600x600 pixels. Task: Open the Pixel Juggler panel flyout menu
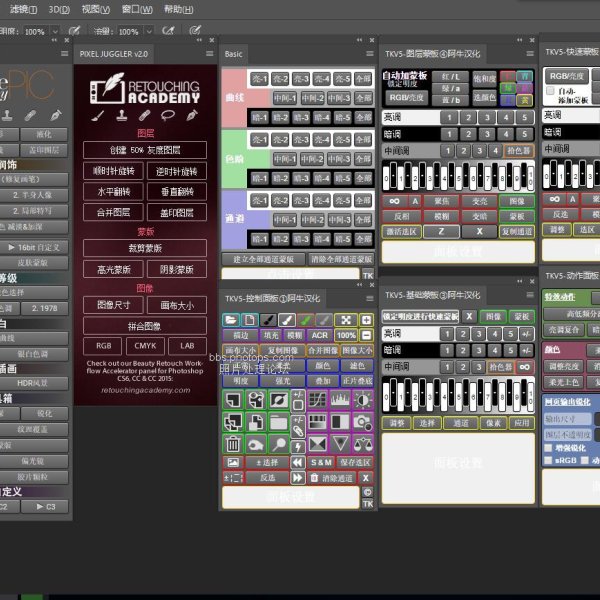pos(209,54)
